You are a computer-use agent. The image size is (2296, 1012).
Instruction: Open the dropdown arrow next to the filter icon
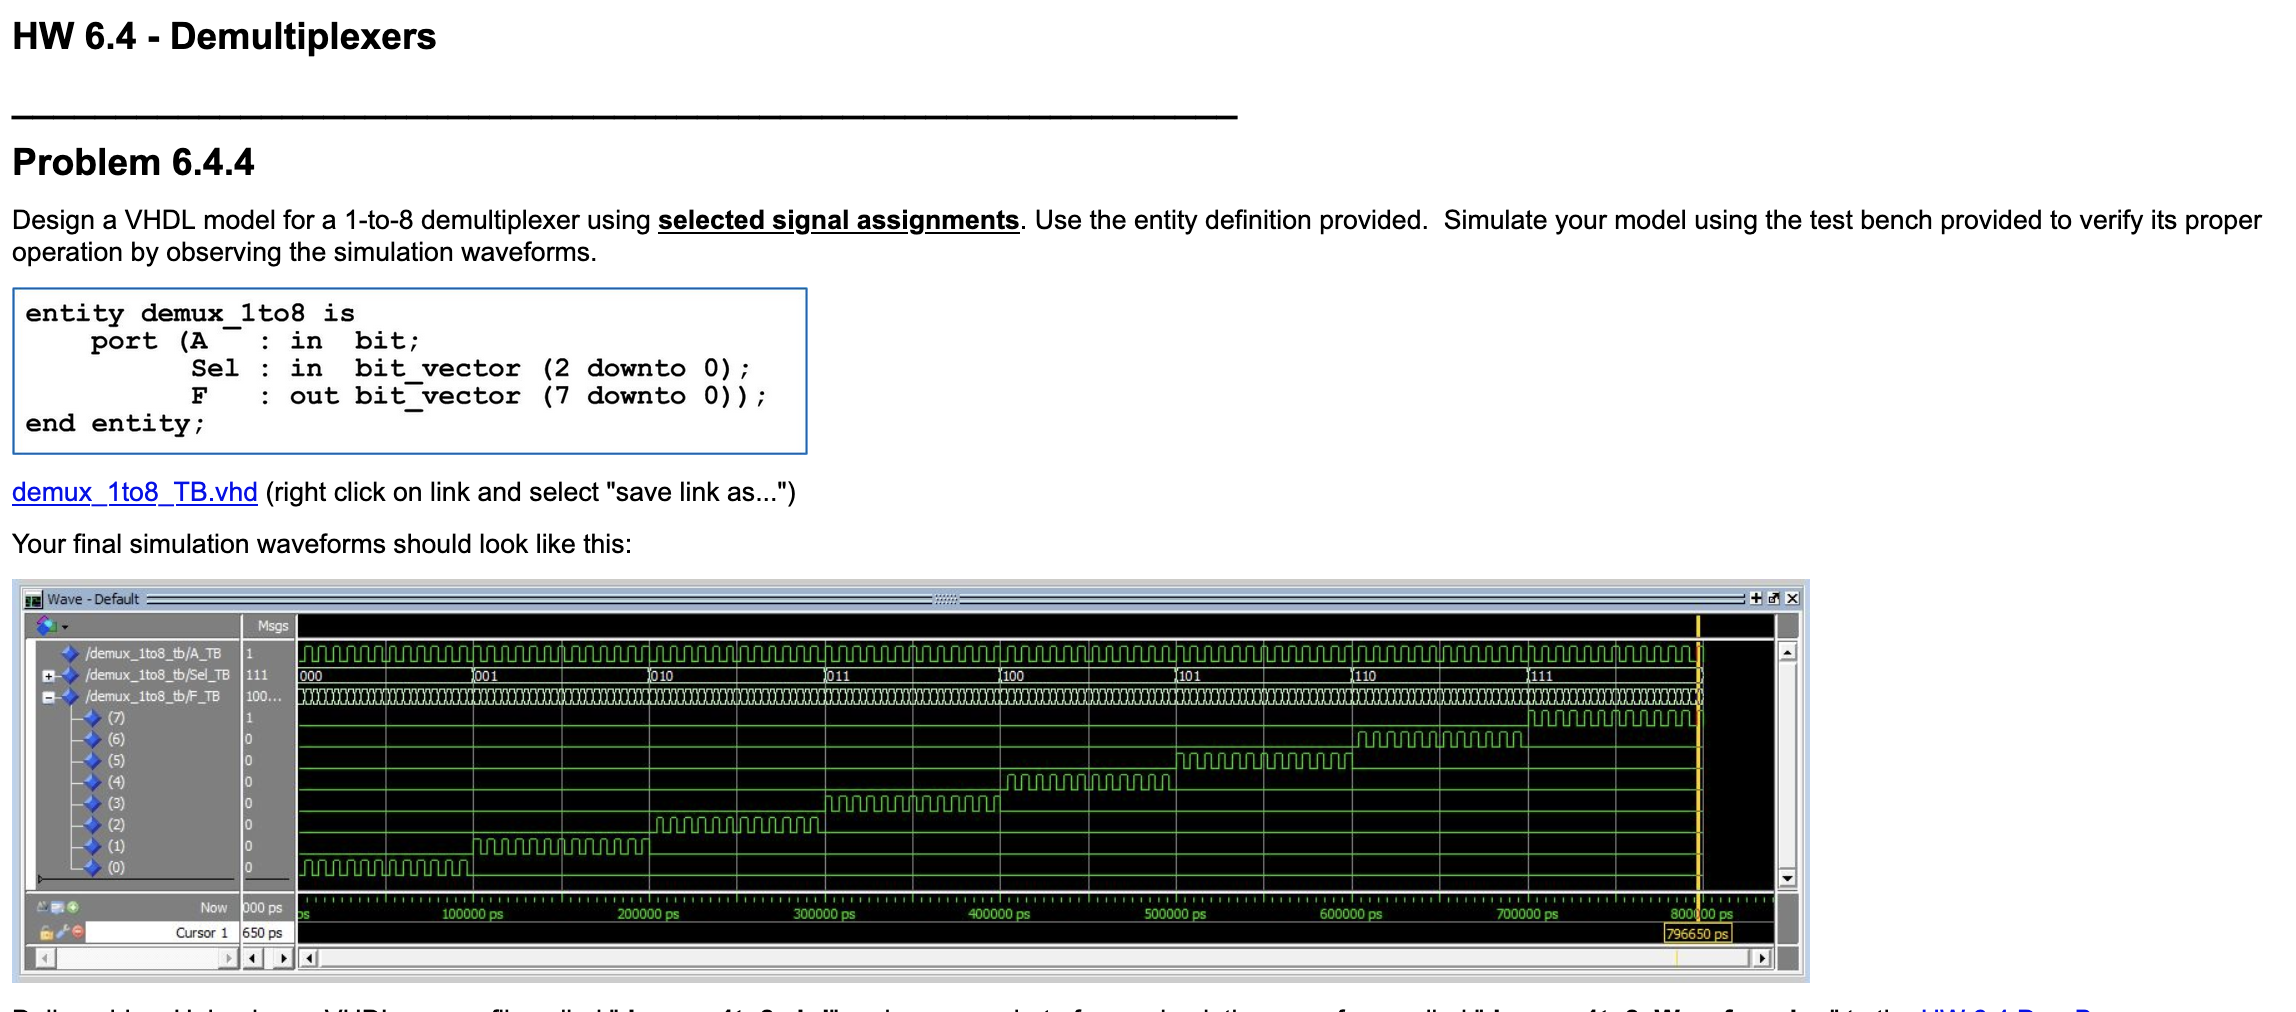pyautogui.click(x=64, y=628)
